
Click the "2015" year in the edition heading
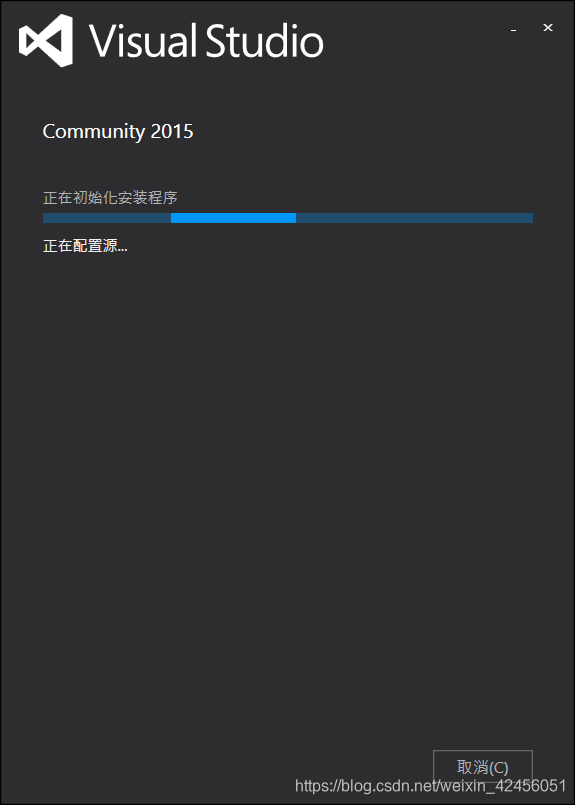[172, 131]
